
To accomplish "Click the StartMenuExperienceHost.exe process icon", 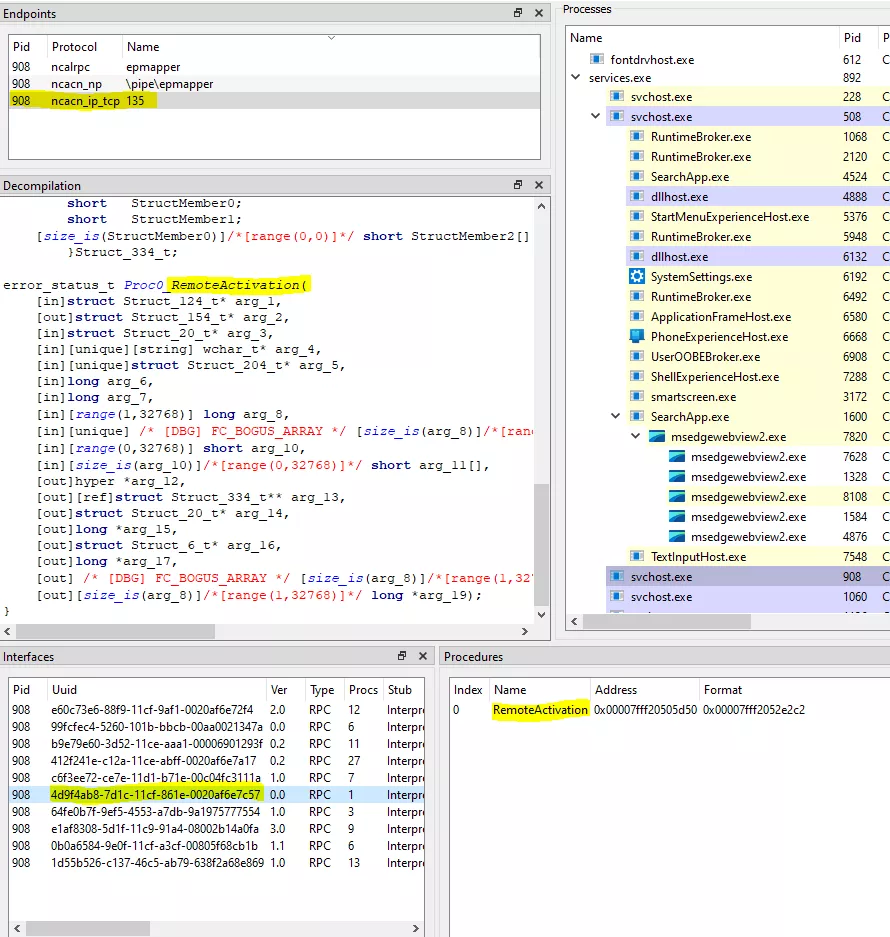I will click(637, 216).
